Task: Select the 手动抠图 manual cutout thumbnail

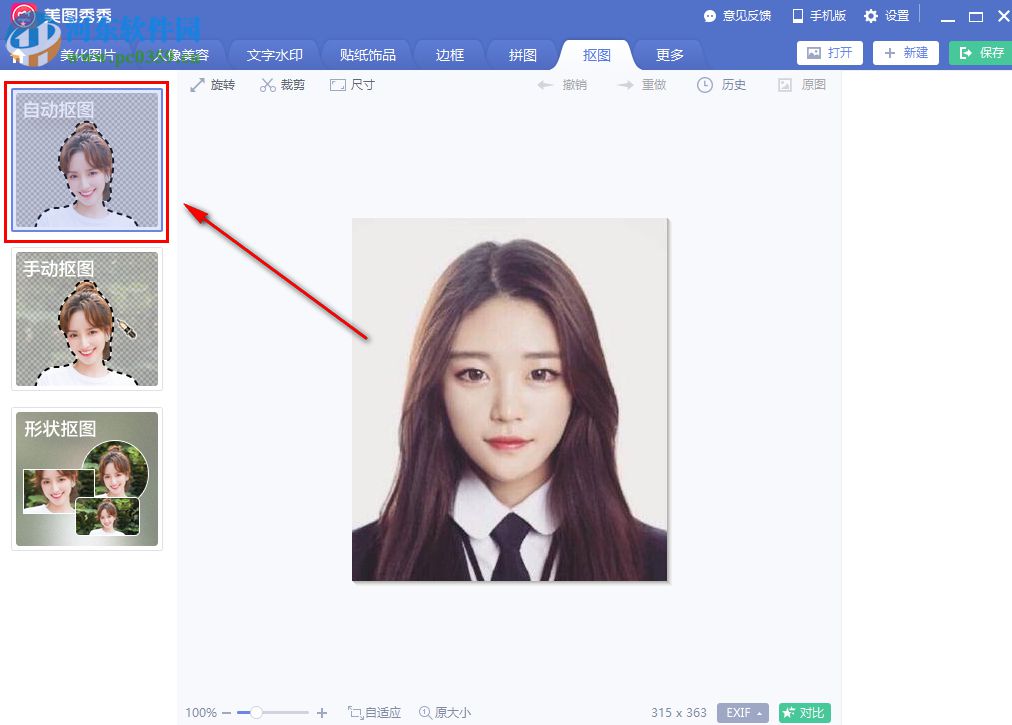Action: [x=86, y=318]
